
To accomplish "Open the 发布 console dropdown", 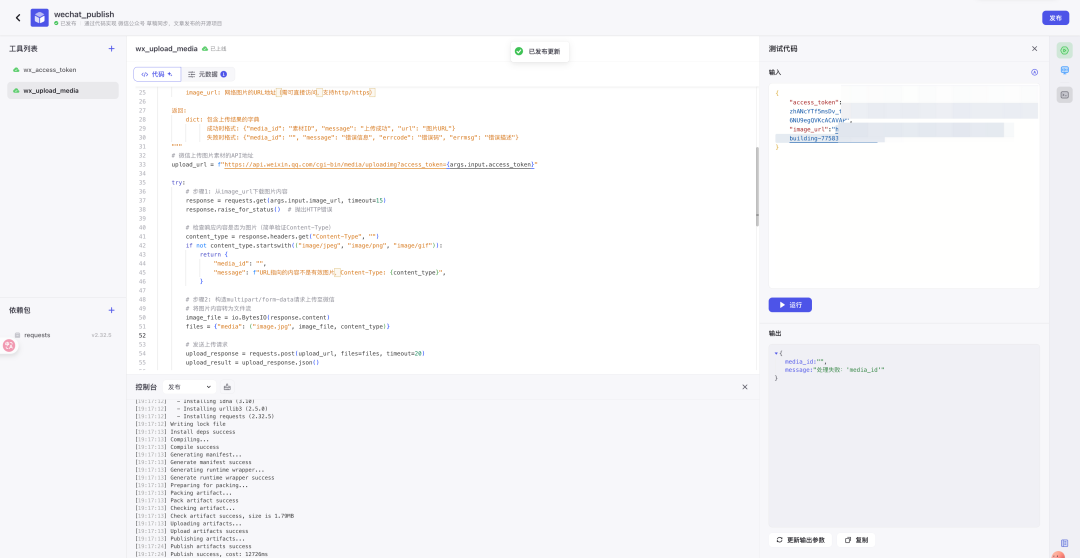I will click(189, 387).
